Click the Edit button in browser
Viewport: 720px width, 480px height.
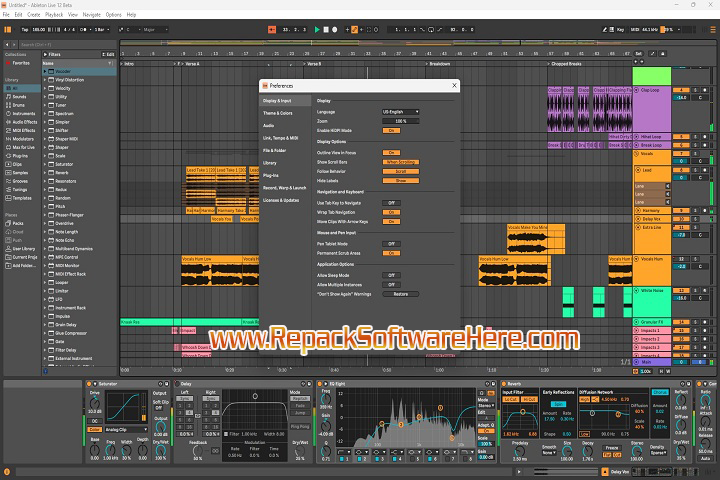point(108,54)
